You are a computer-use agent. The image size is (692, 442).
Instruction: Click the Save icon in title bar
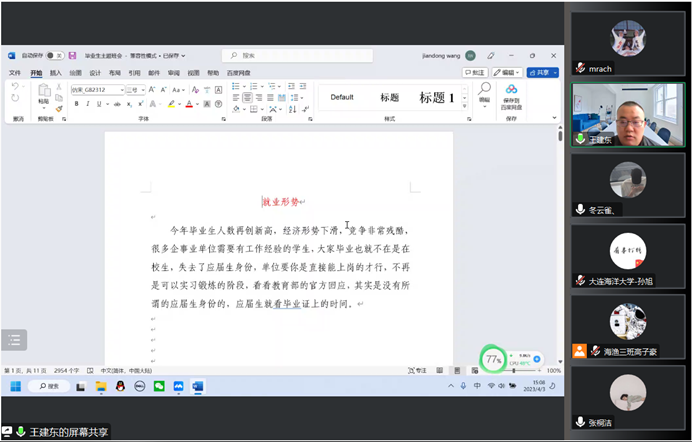coord(72,56)
